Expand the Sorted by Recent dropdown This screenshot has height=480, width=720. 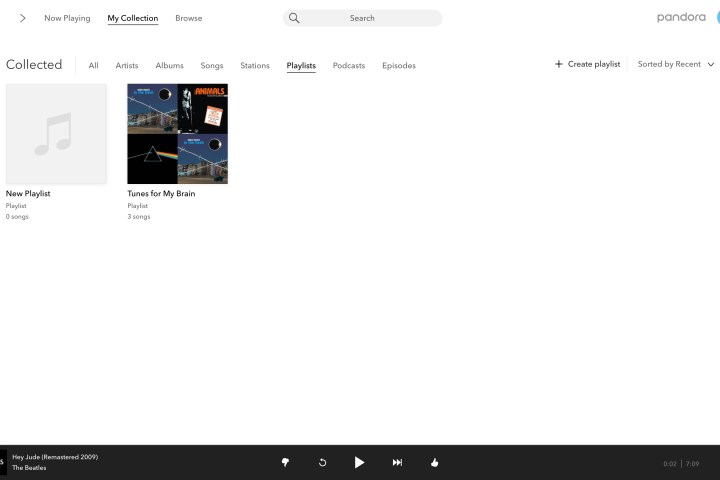point(676,64)
